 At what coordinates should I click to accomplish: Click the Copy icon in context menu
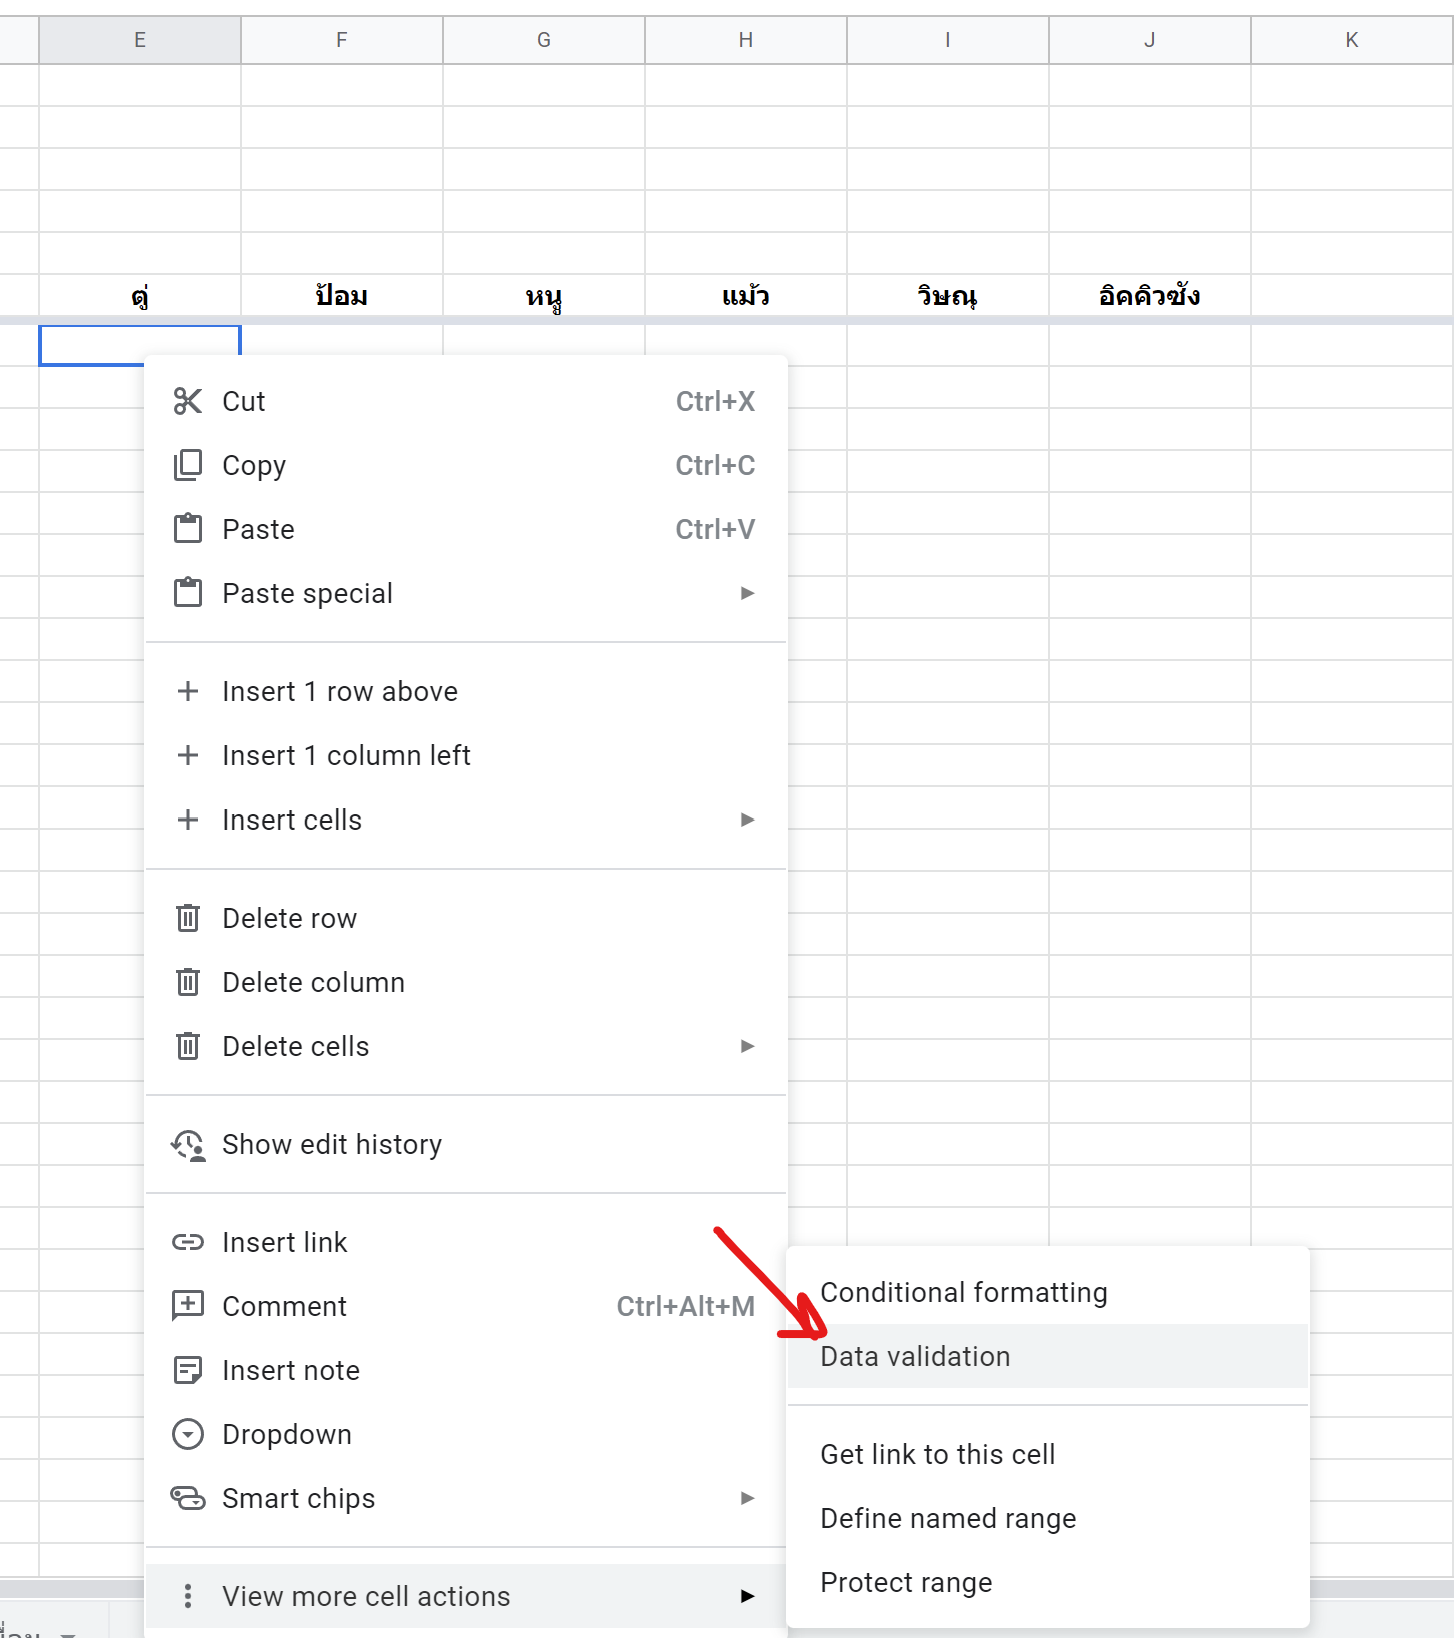pos(188,465)
